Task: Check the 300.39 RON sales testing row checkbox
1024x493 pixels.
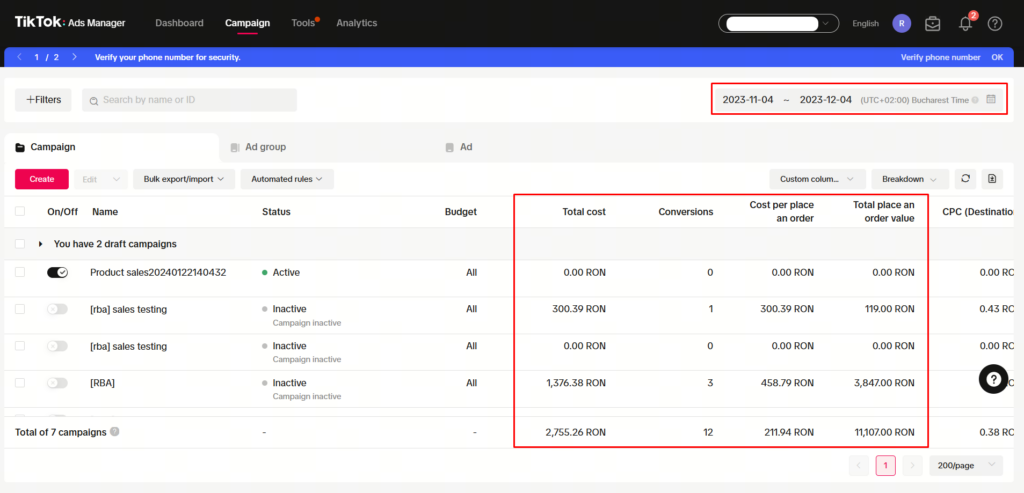Action: pos(20,309)
